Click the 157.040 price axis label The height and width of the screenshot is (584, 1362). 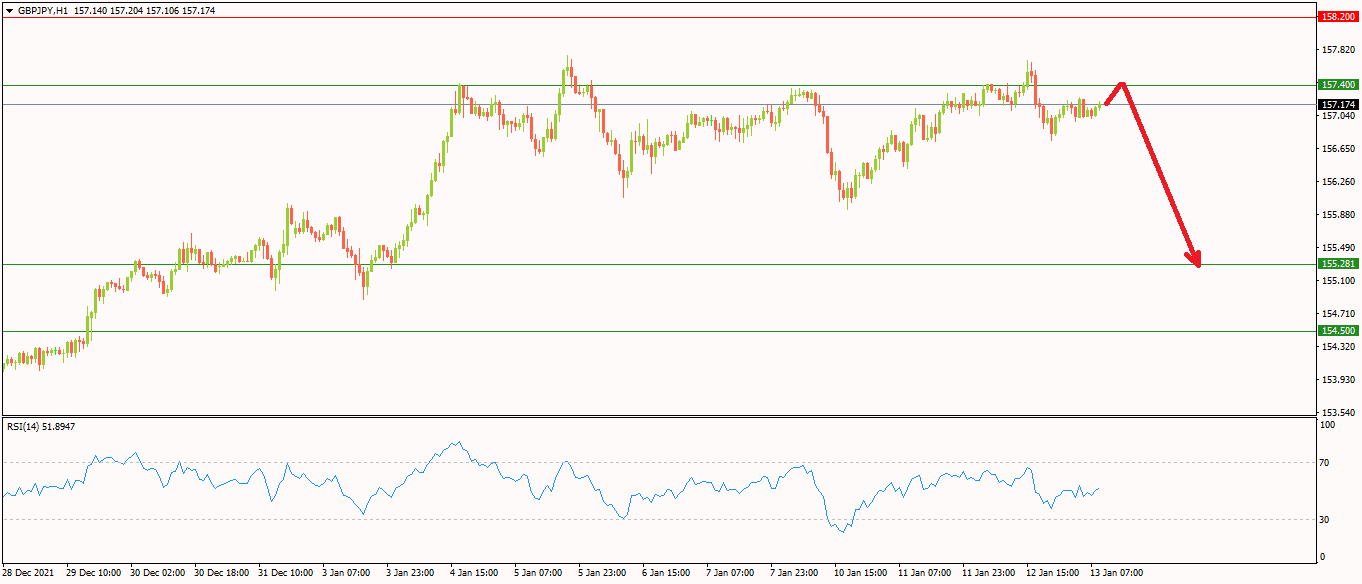(1337, 116)
